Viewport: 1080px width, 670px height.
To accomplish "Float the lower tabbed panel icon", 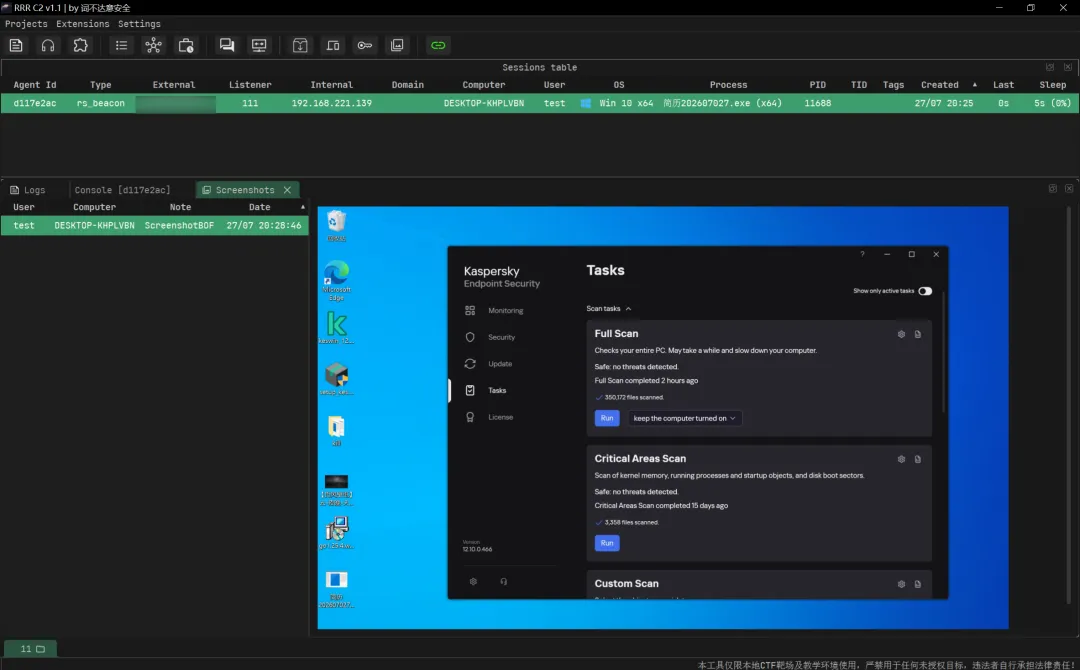I will click(1052, 189).
